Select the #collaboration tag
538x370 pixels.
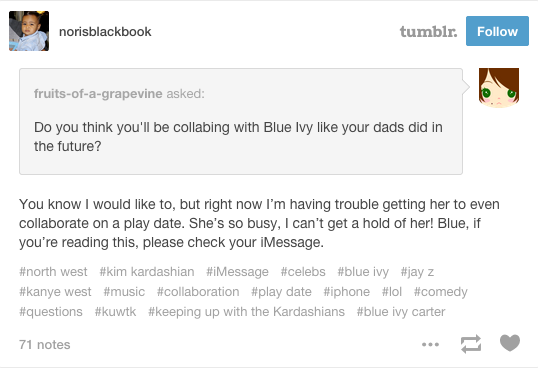198,292
